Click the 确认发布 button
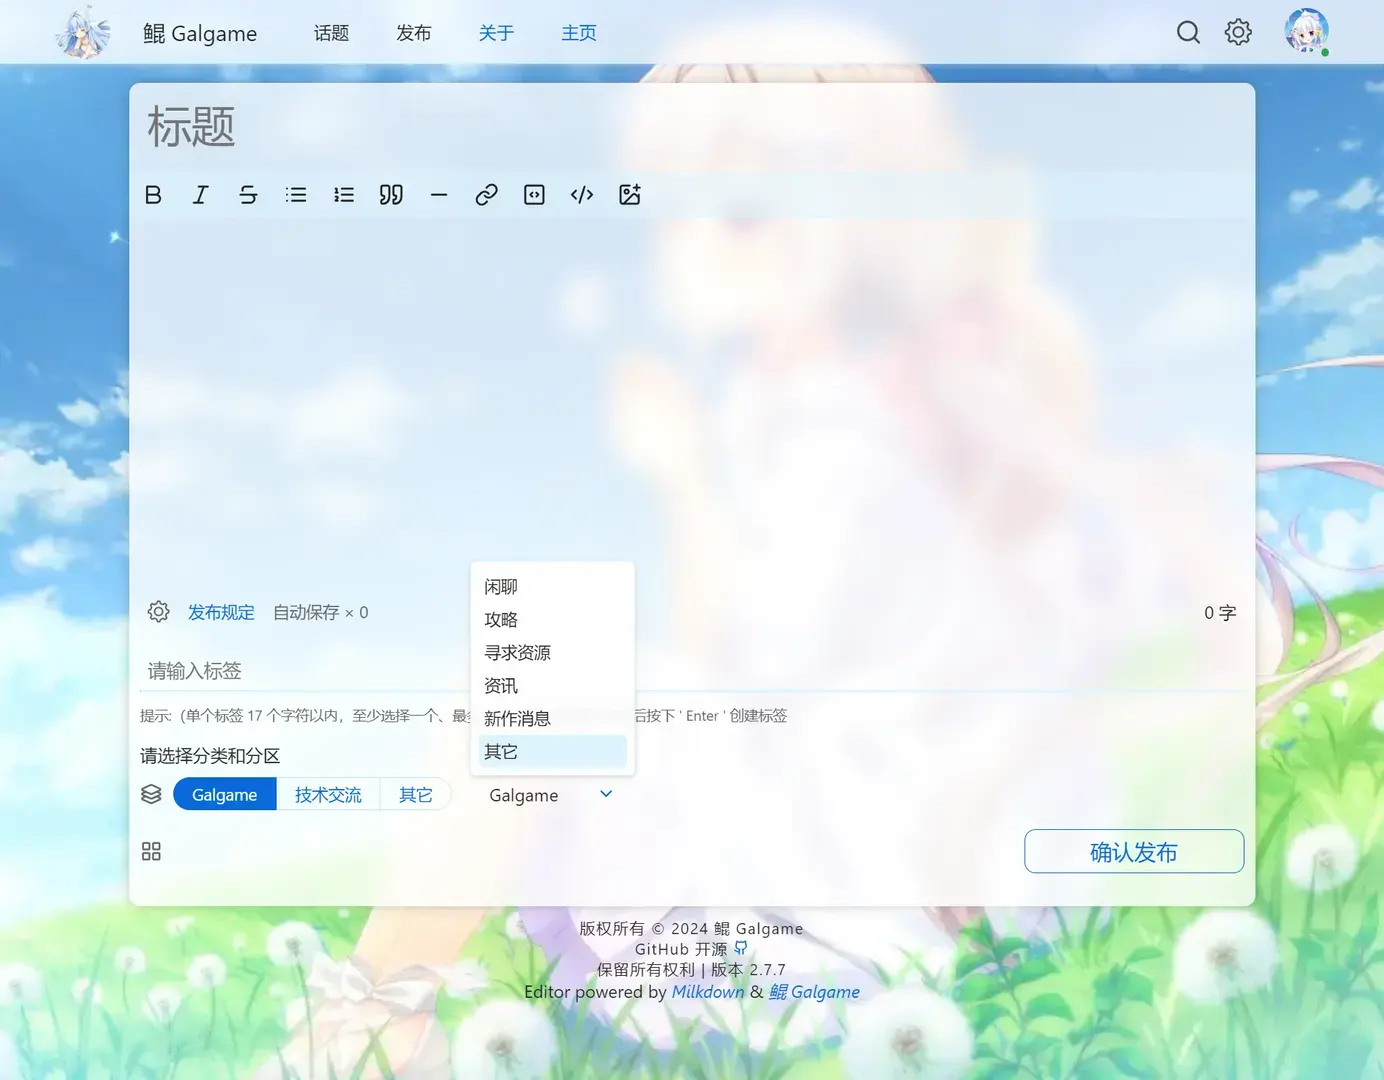 [x=1134, y=851]
